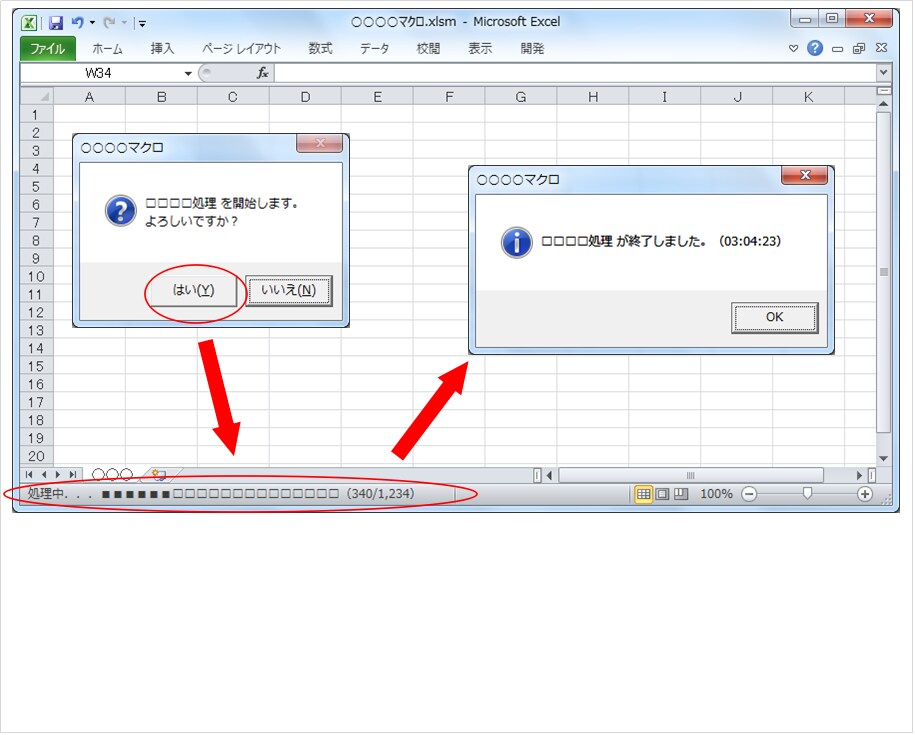Click the 100% zoom level label
This screenshot has width=915, height=735.
716,495
